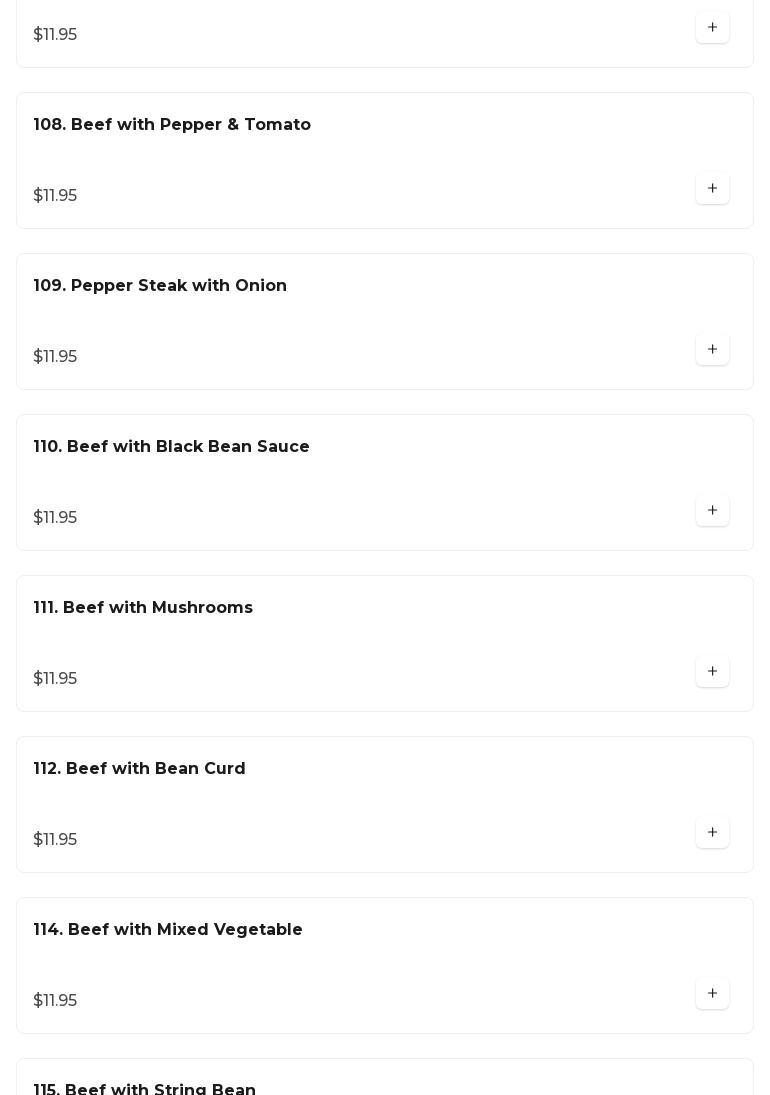
Task: Add 108. Beef with Pepper & Tomato to order
Action: [712, 189]
